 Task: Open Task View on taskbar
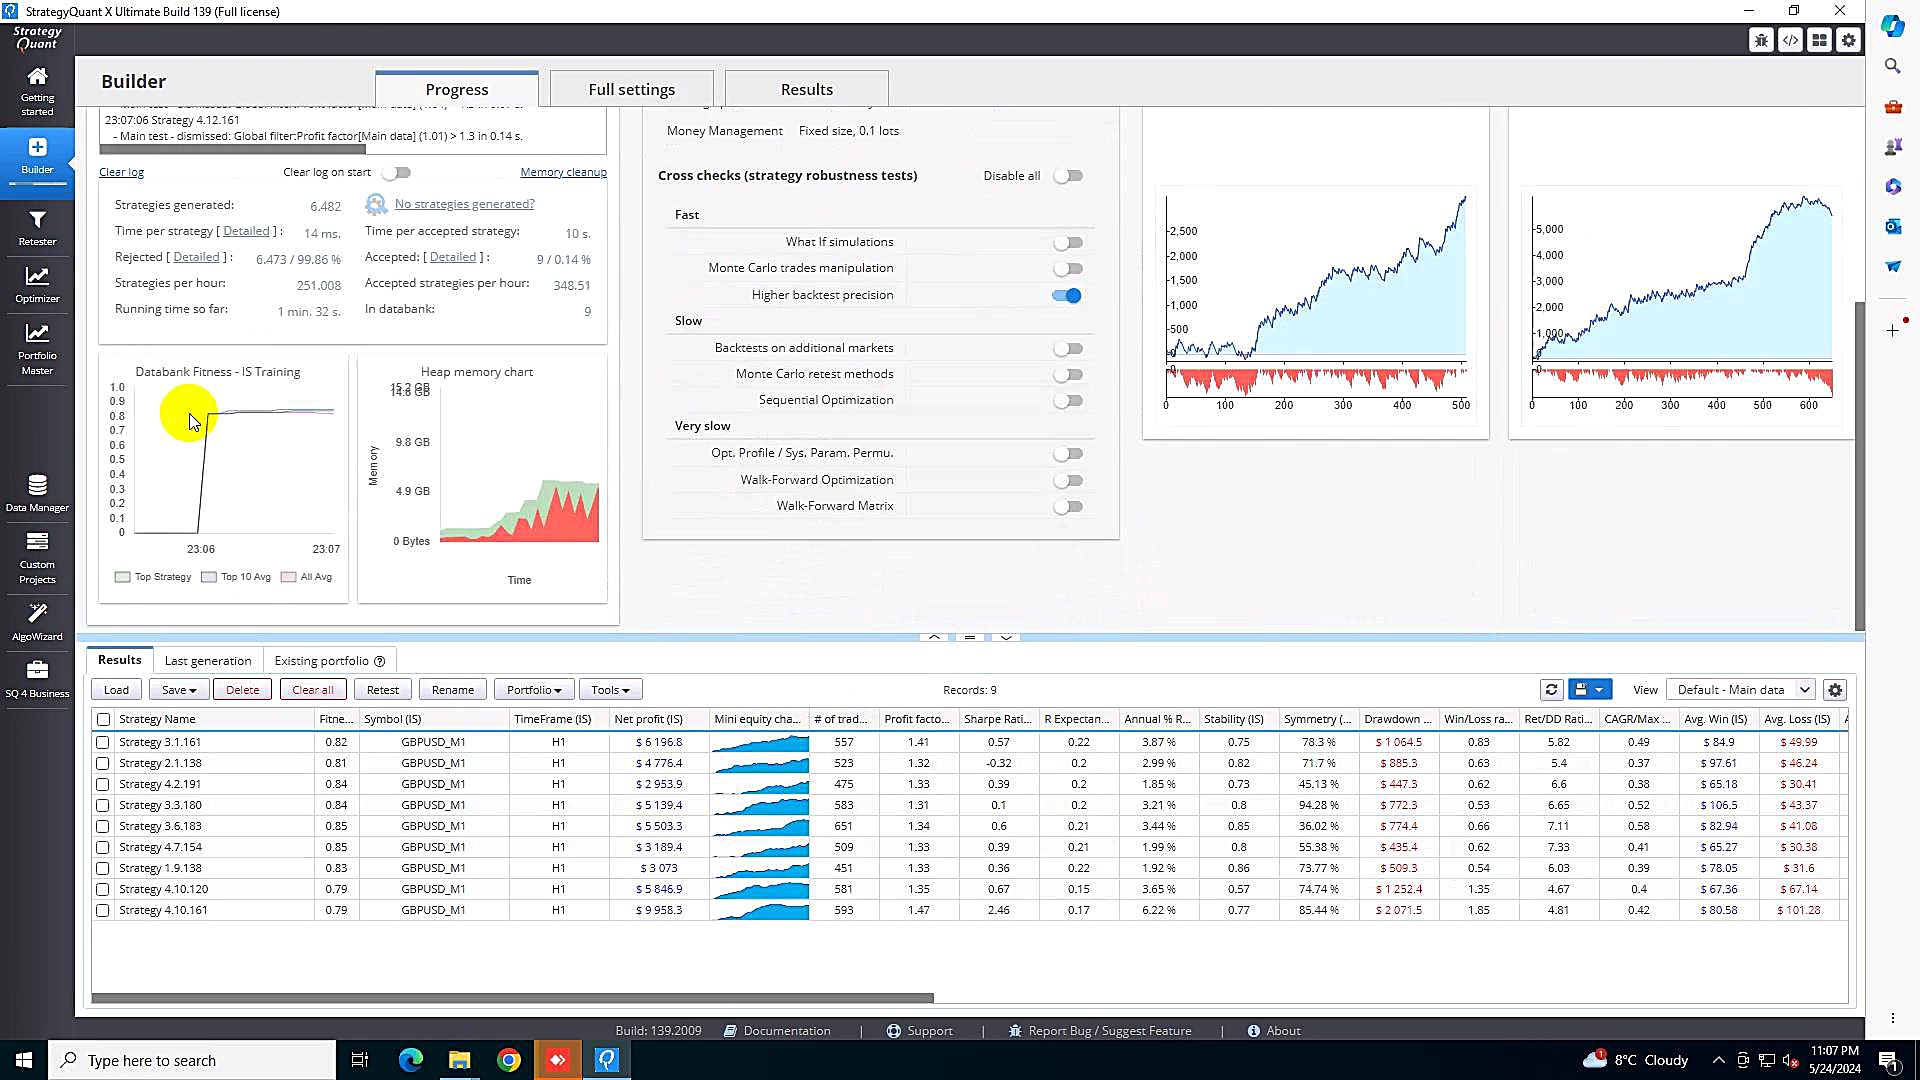click(360, 1060)
